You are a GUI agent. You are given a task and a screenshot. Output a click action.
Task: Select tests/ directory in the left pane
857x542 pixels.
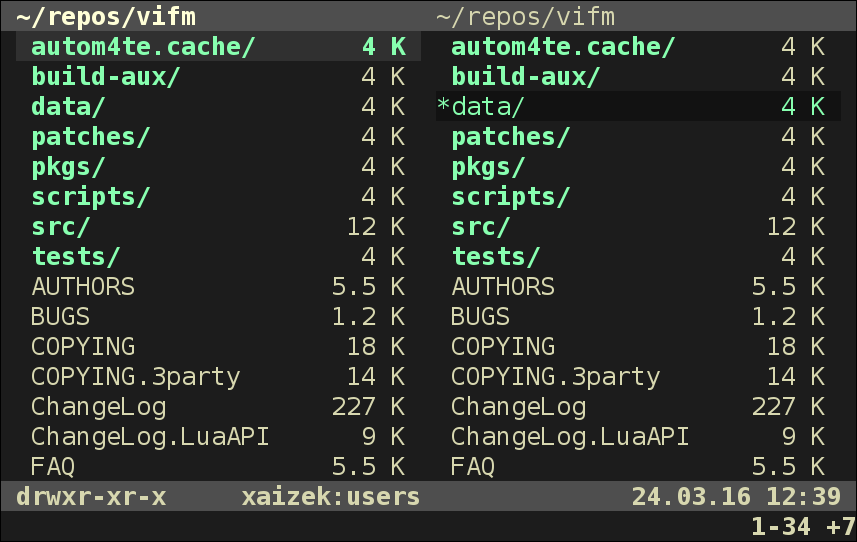click(x=219, y=257)
